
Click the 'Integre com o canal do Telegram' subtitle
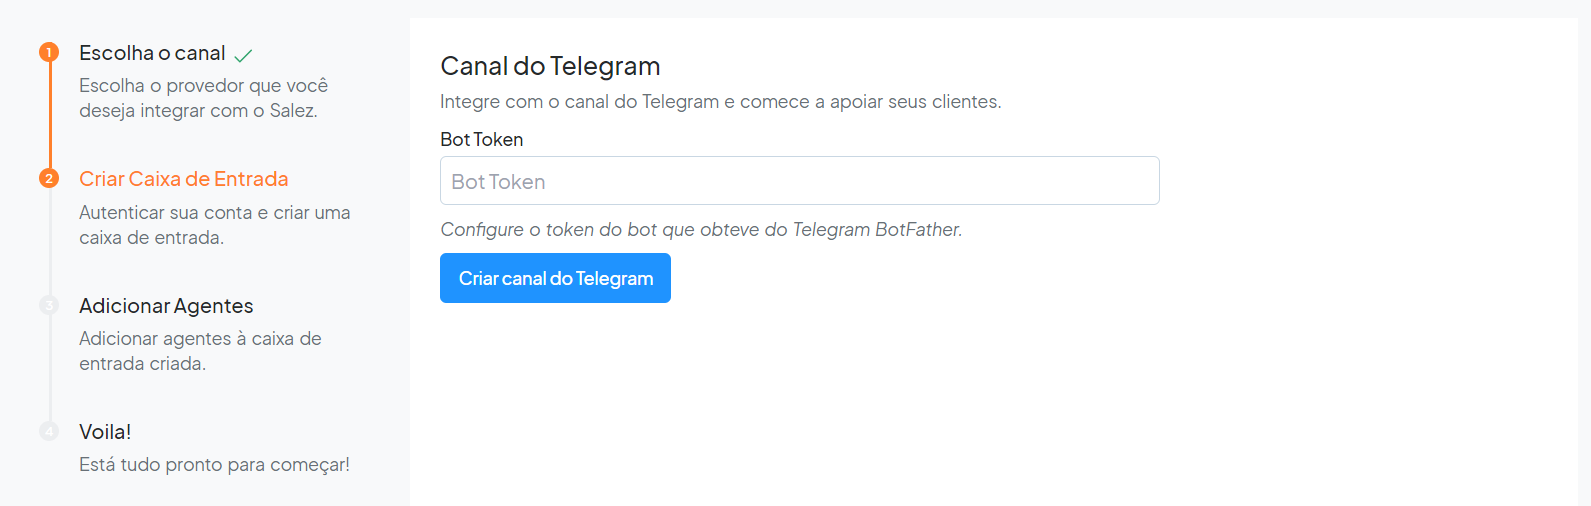(721, 102)
